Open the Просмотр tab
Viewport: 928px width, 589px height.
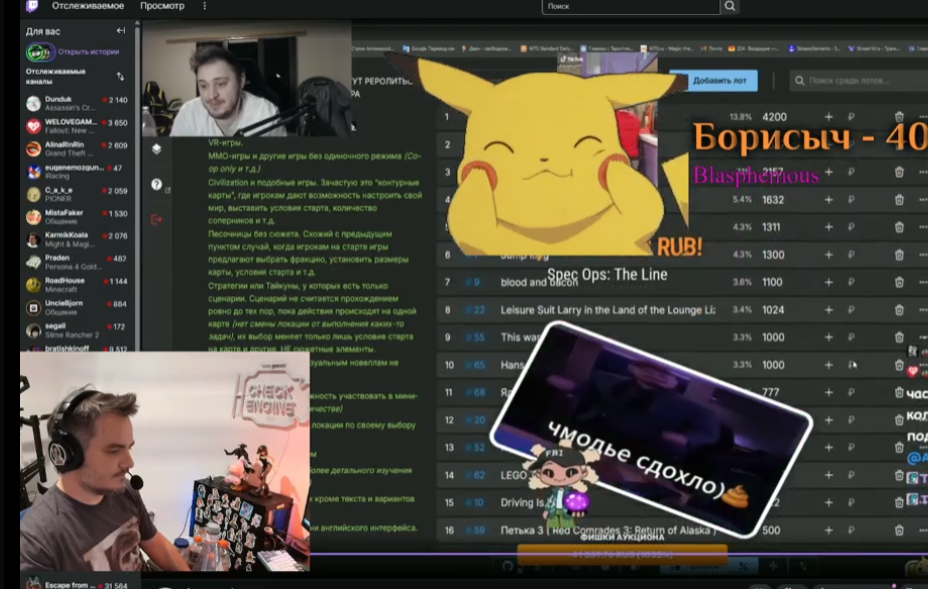tap(162, 6)
